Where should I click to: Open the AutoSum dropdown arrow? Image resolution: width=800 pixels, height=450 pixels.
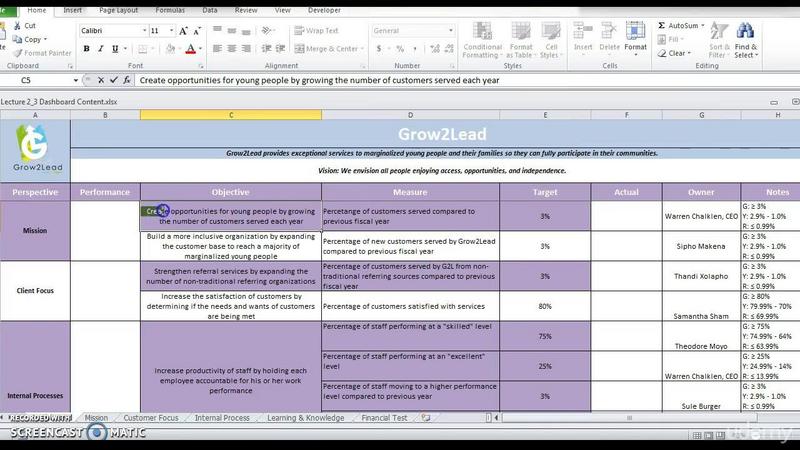[703, 26]
